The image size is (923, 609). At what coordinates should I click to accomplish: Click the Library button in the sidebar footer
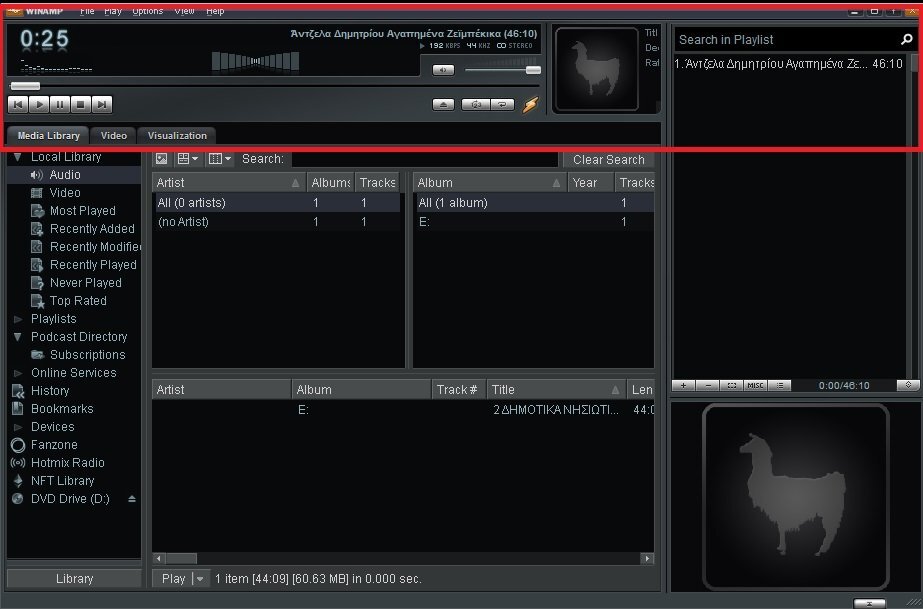[74, 578]
